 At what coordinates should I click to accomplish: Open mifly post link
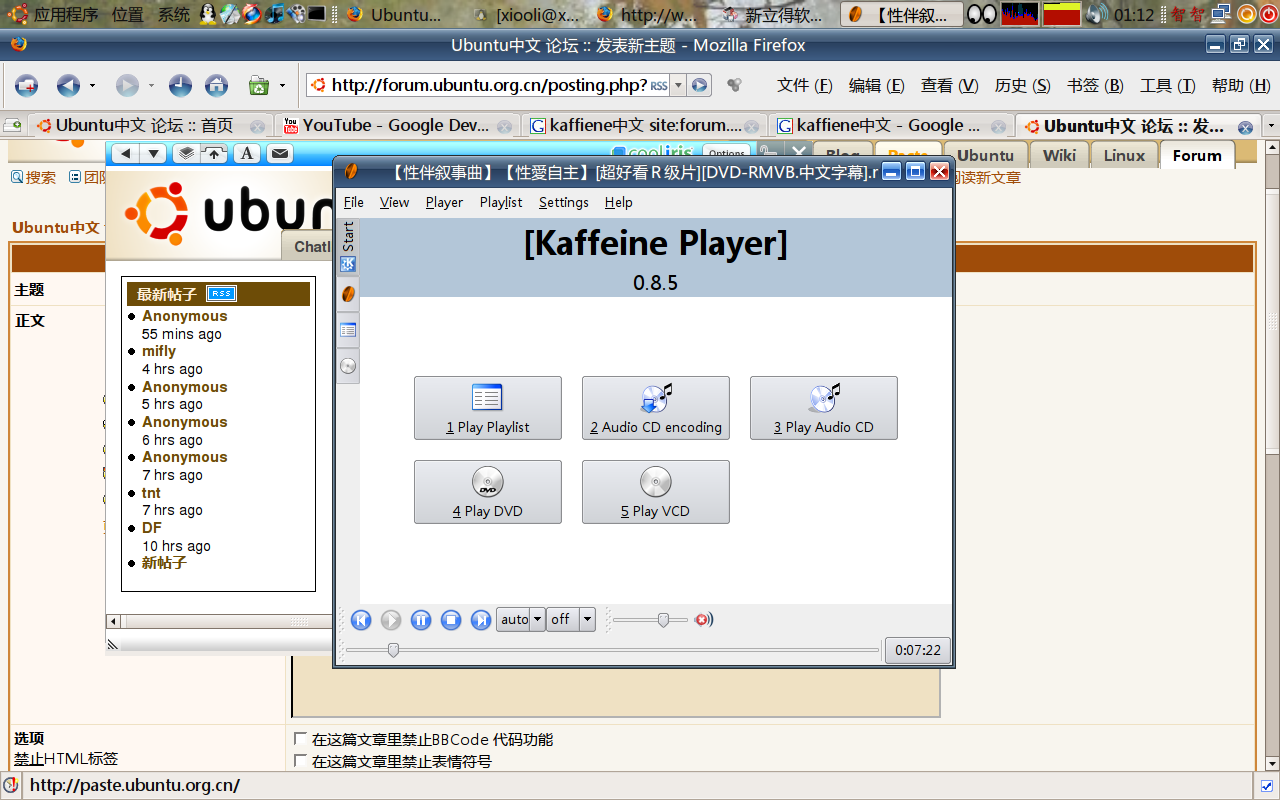159,351
